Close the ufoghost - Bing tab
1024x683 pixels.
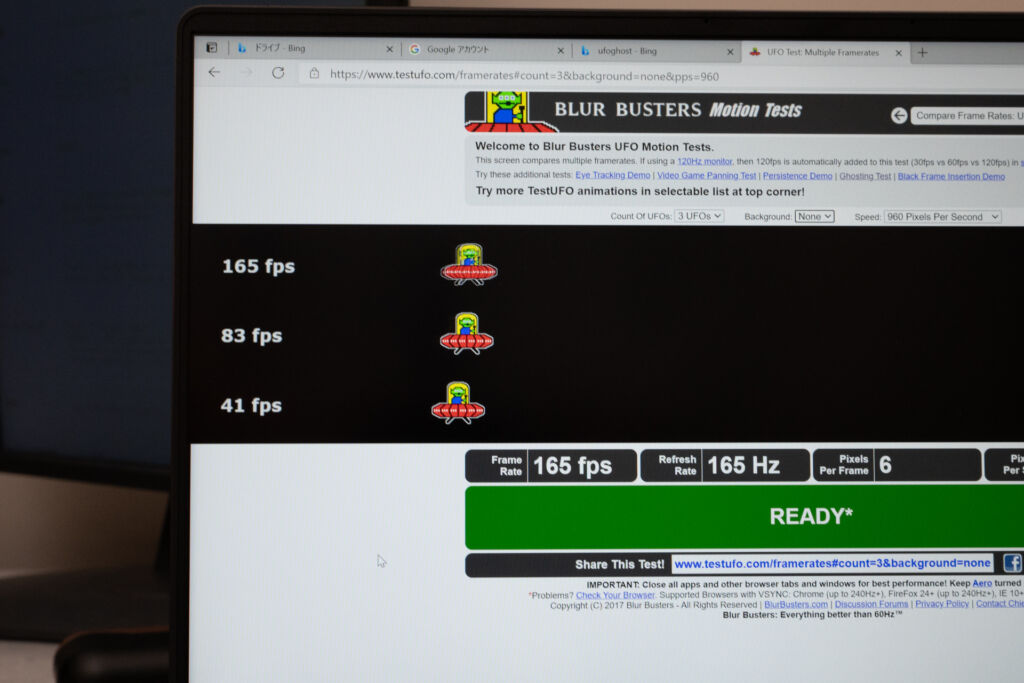tap(730, 52)
